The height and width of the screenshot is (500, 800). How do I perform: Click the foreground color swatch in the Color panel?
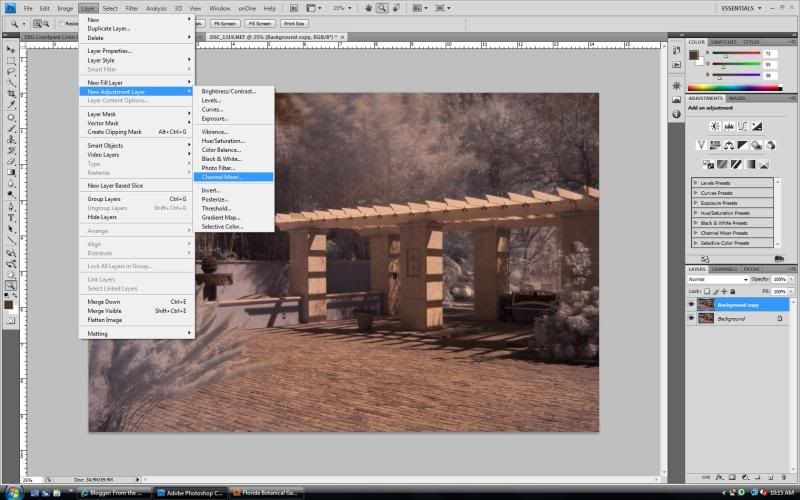[694, 55]
